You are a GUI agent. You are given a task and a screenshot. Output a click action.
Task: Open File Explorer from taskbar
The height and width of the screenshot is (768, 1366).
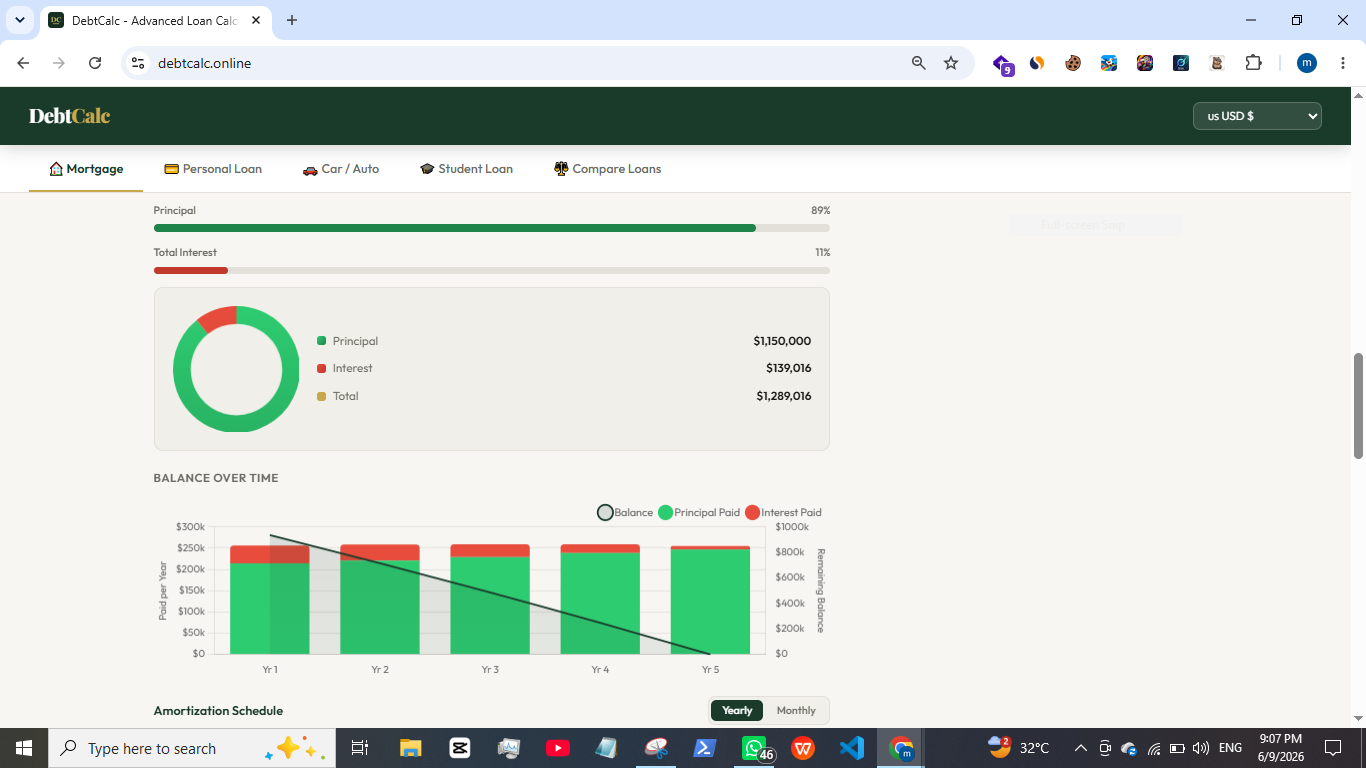411,748
